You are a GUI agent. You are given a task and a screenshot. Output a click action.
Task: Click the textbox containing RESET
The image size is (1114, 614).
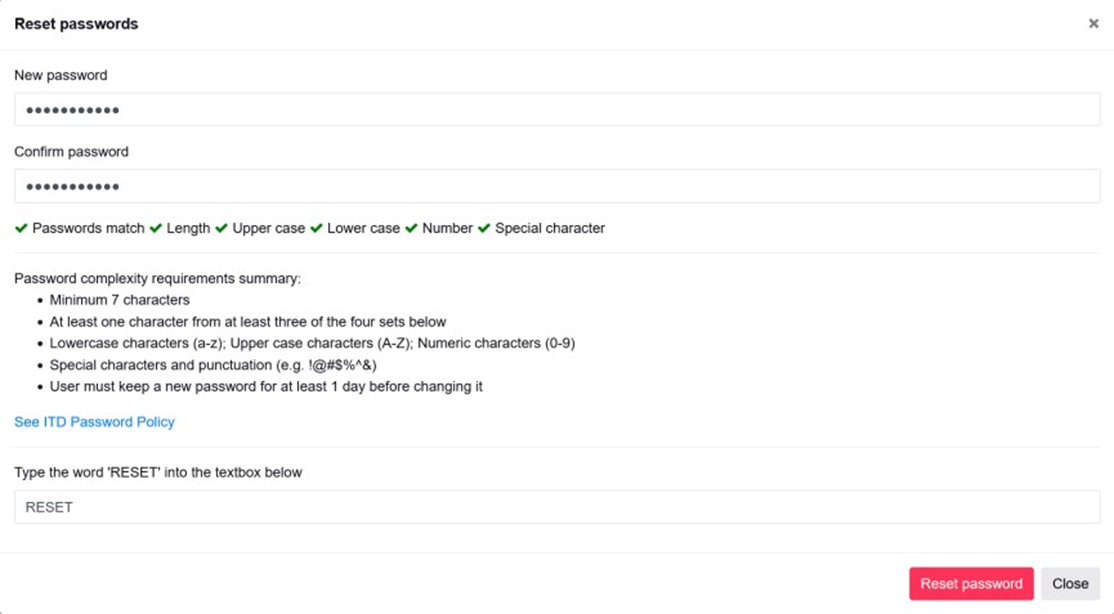[557, 507]
